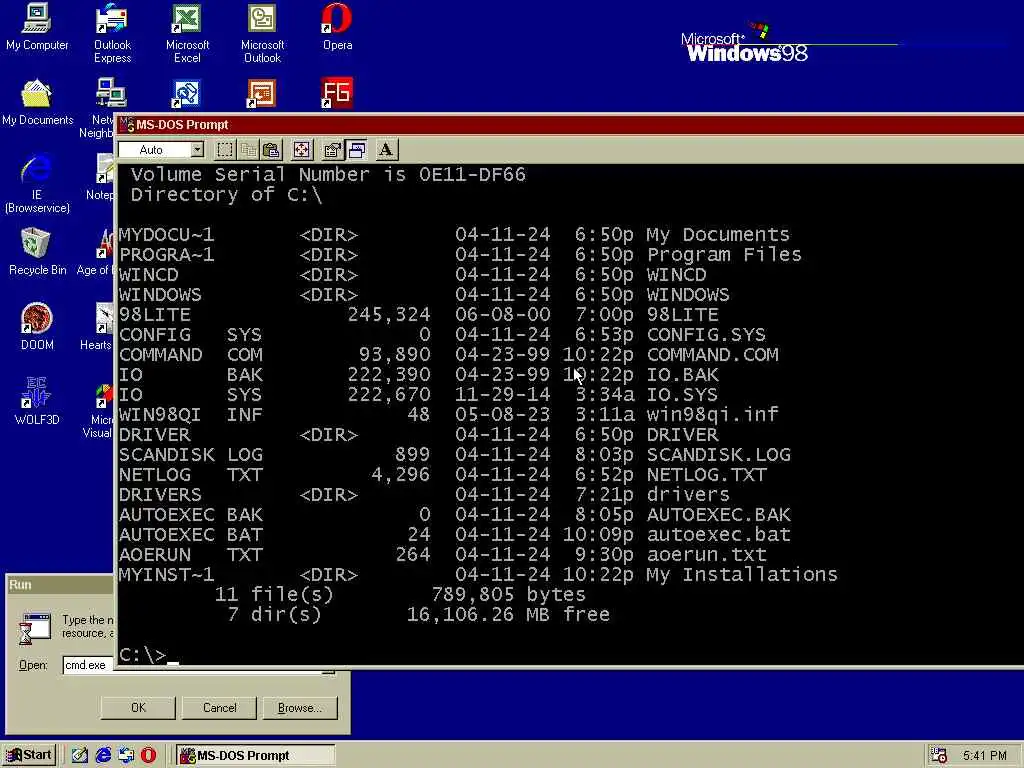The height and width of the screenshot is (768, 1024).
Task: Open the FG desktop shortcut
Action: coord(337,93)
